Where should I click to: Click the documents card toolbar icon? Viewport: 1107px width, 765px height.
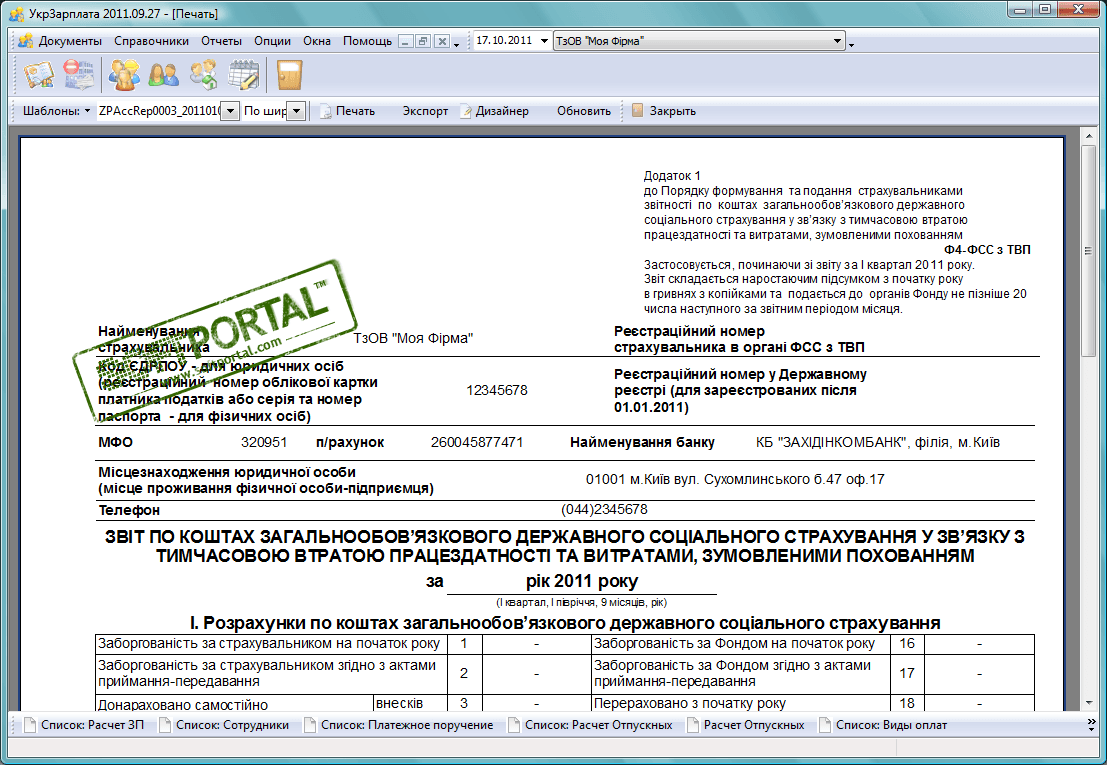(x=39, y=76)
